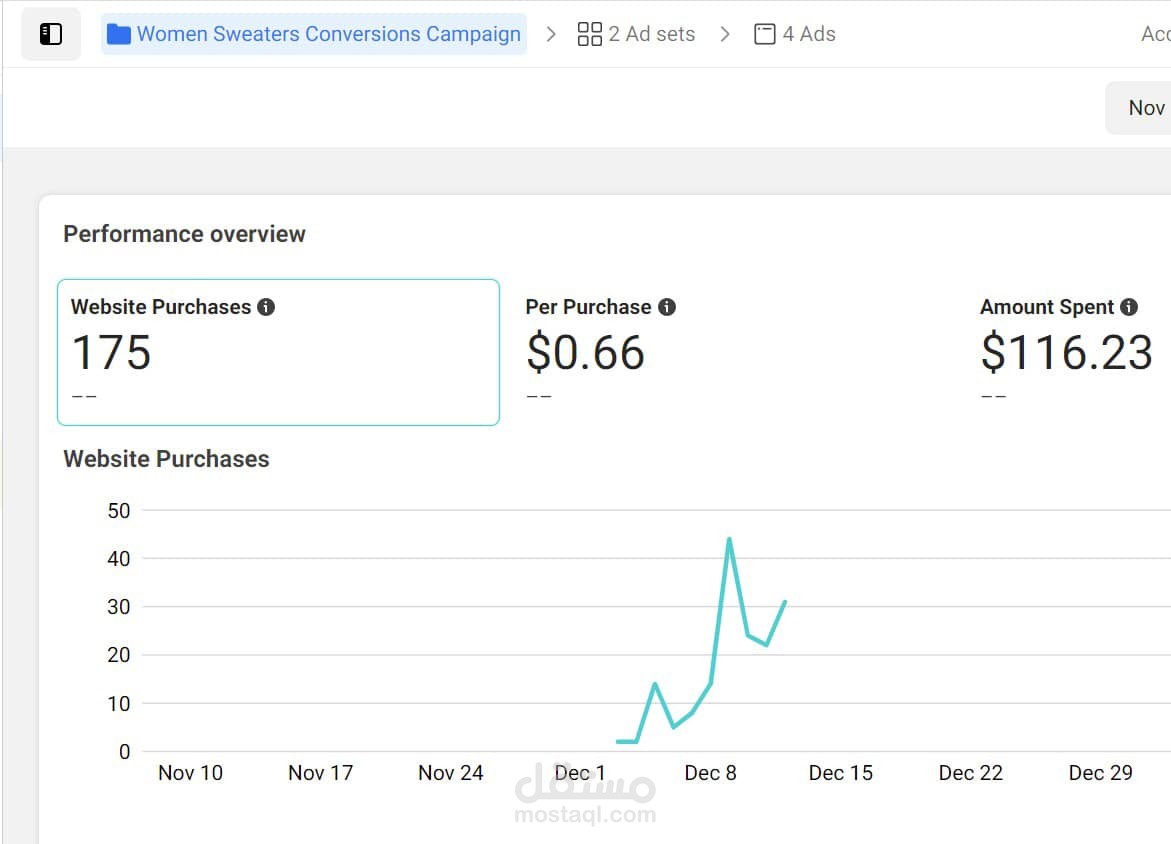Toggle the sidebar panel icon

(51, 34)
